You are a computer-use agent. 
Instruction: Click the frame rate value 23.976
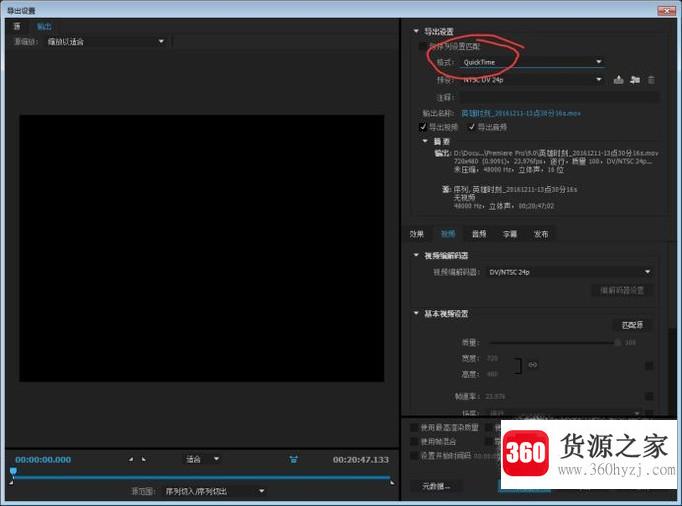click(x=495, y=396)
